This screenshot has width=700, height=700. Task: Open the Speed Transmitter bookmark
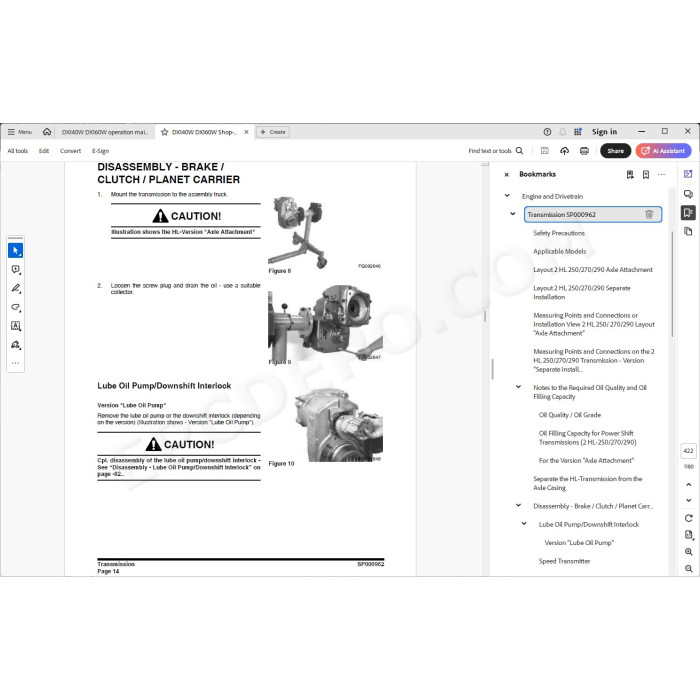click(x=564, y=561)
